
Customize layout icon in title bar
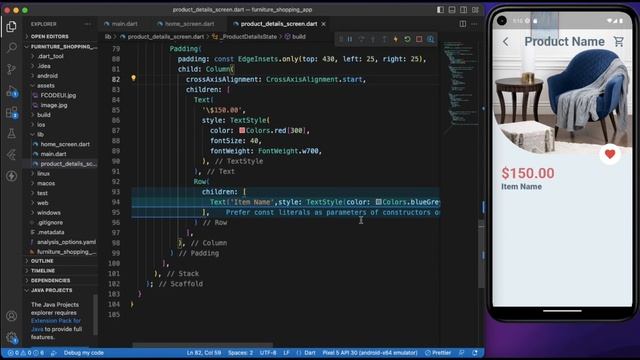click(x=475, y=9)
